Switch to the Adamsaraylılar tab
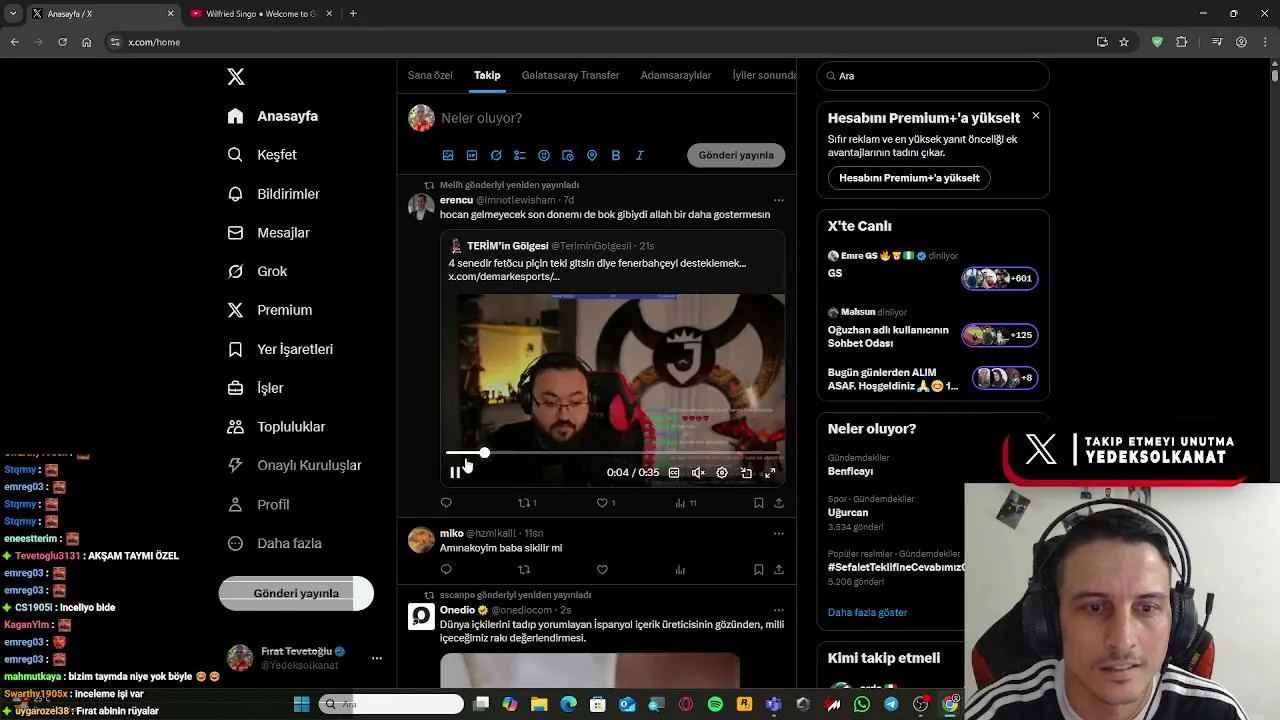The image size is (1280, 720). tap(676, 75)
